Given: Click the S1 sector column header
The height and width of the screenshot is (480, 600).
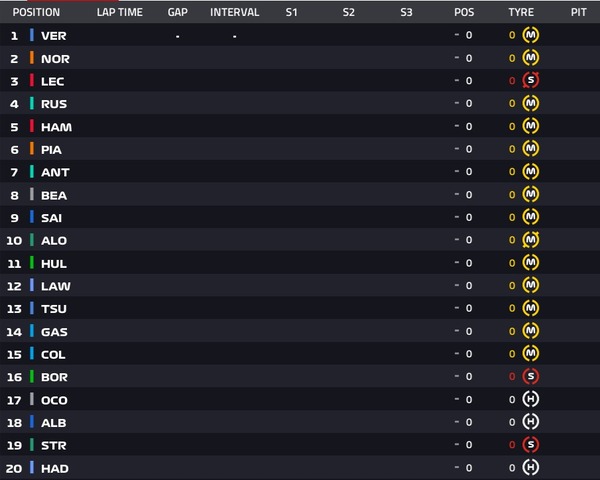Looking at the screenshot, I should click(291, 13).
